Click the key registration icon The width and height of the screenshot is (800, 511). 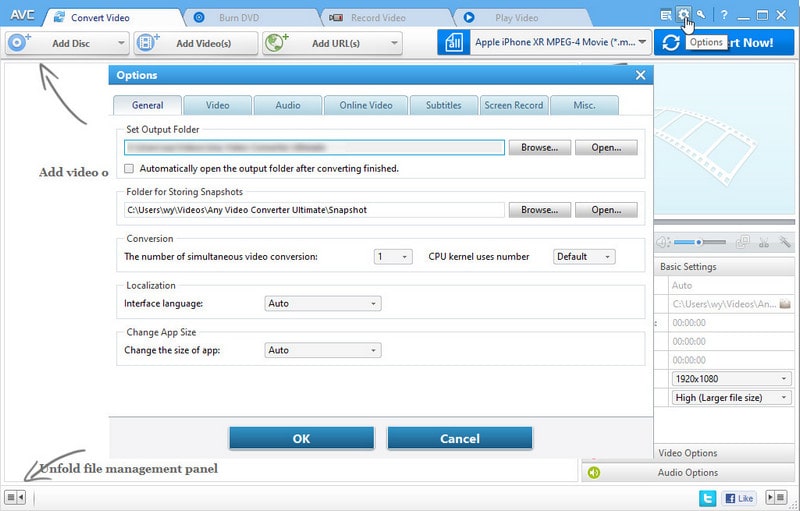(702, 15)
